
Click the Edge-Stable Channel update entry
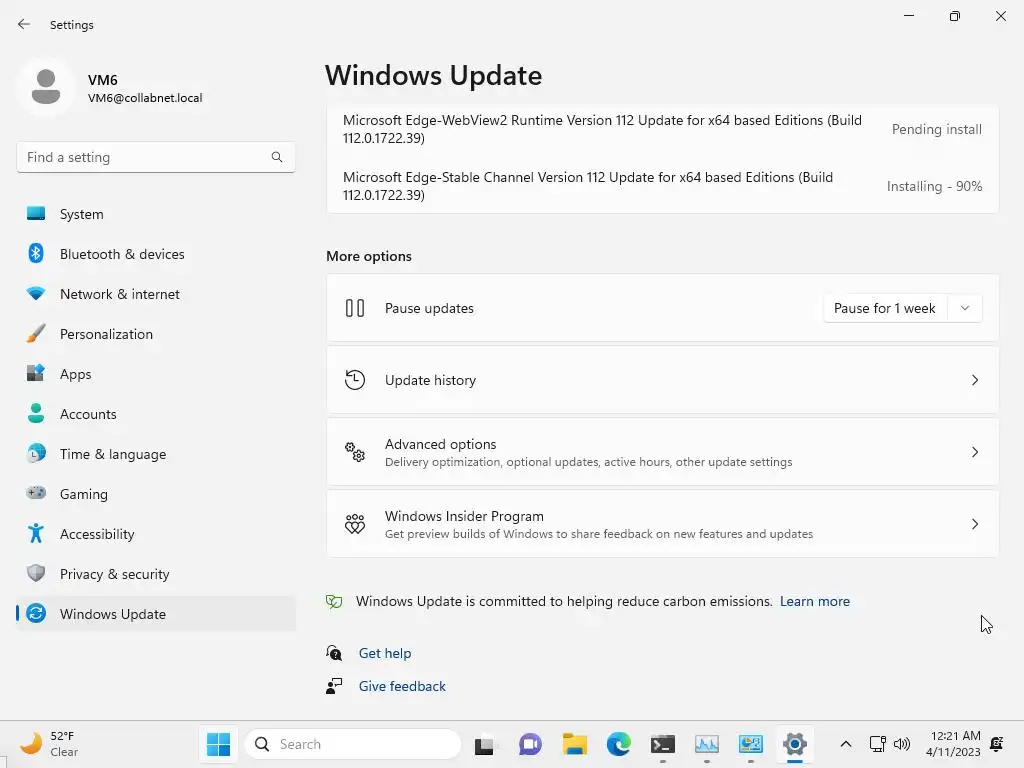tap(662, 185)
